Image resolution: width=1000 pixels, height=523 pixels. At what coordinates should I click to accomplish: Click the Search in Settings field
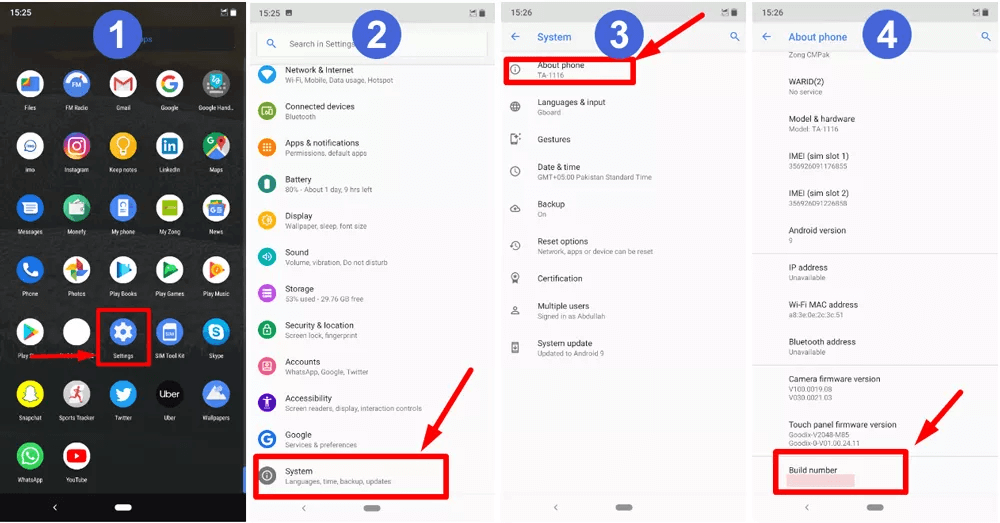[372, 43]
